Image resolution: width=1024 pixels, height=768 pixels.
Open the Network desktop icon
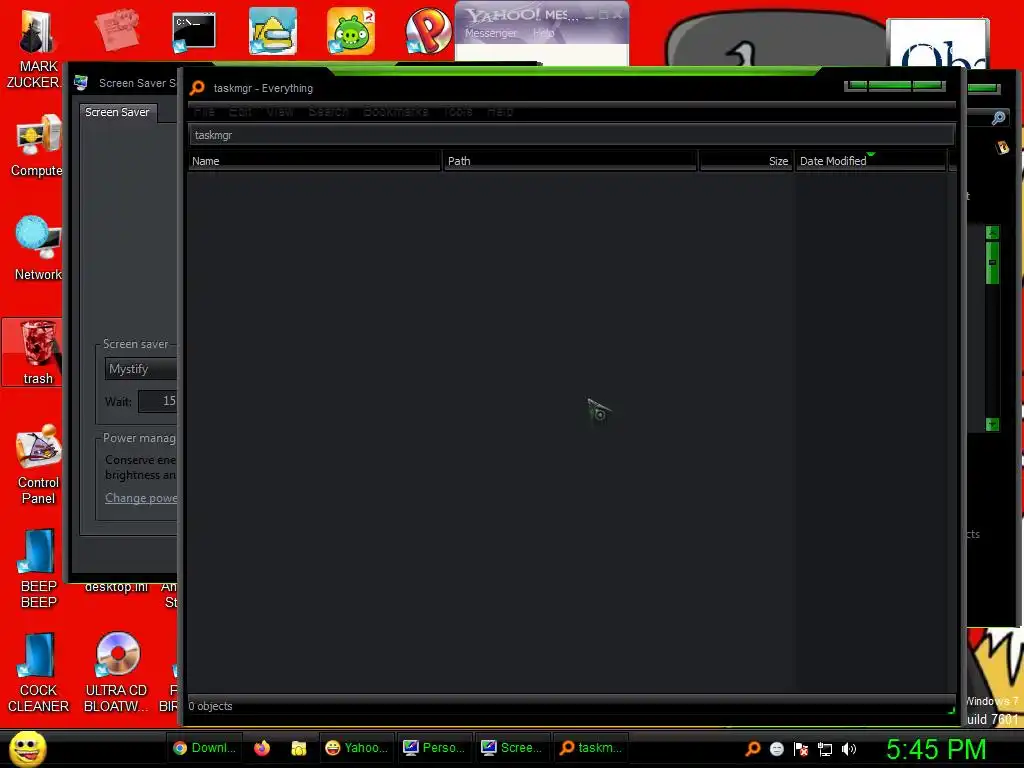[38, 248]
